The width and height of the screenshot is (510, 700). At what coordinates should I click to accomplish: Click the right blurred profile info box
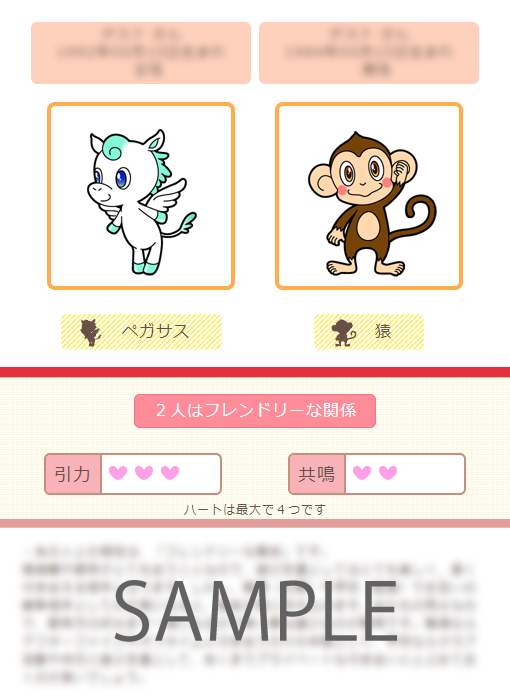369,53
